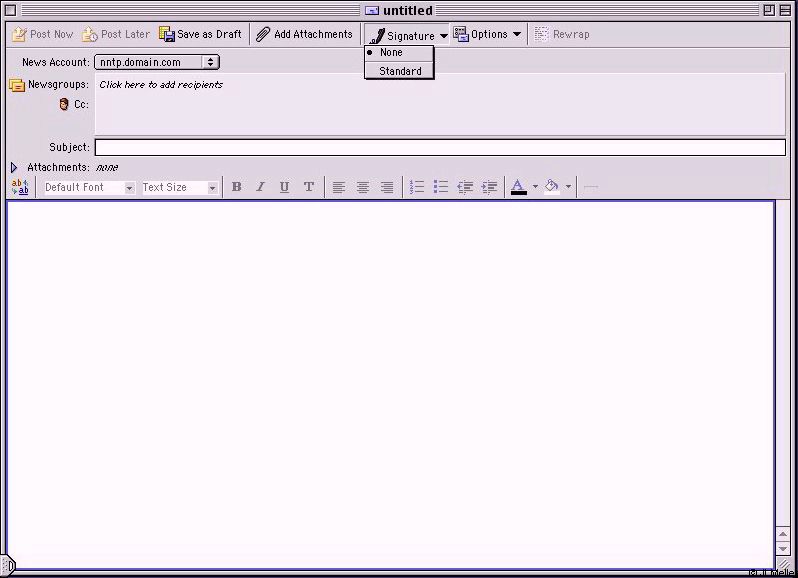Click 'Click here to add recipients' area
The height and width of the screenshot is (578, 798).
coord(161,84)
